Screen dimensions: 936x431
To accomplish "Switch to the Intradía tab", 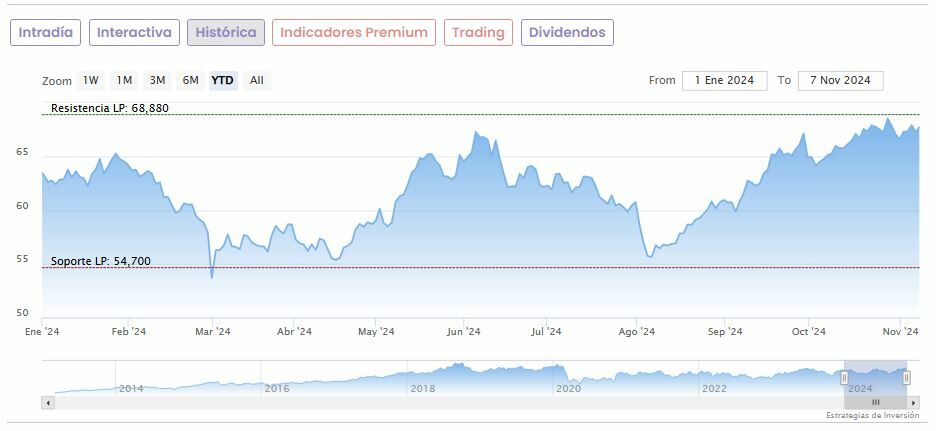I will pos(45,32).
